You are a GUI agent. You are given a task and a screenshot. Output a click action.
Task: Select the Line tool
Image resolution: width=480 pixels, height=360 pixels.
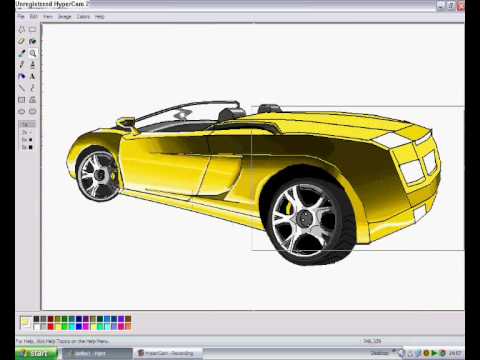pos(22,88)
